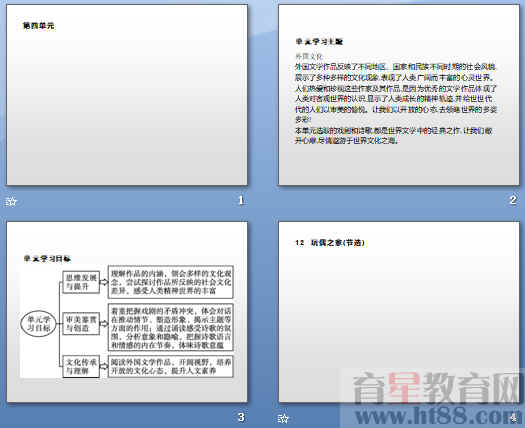
Task: Select slide 2 thumbnail with unit theme text
Action: click(399, 95)
